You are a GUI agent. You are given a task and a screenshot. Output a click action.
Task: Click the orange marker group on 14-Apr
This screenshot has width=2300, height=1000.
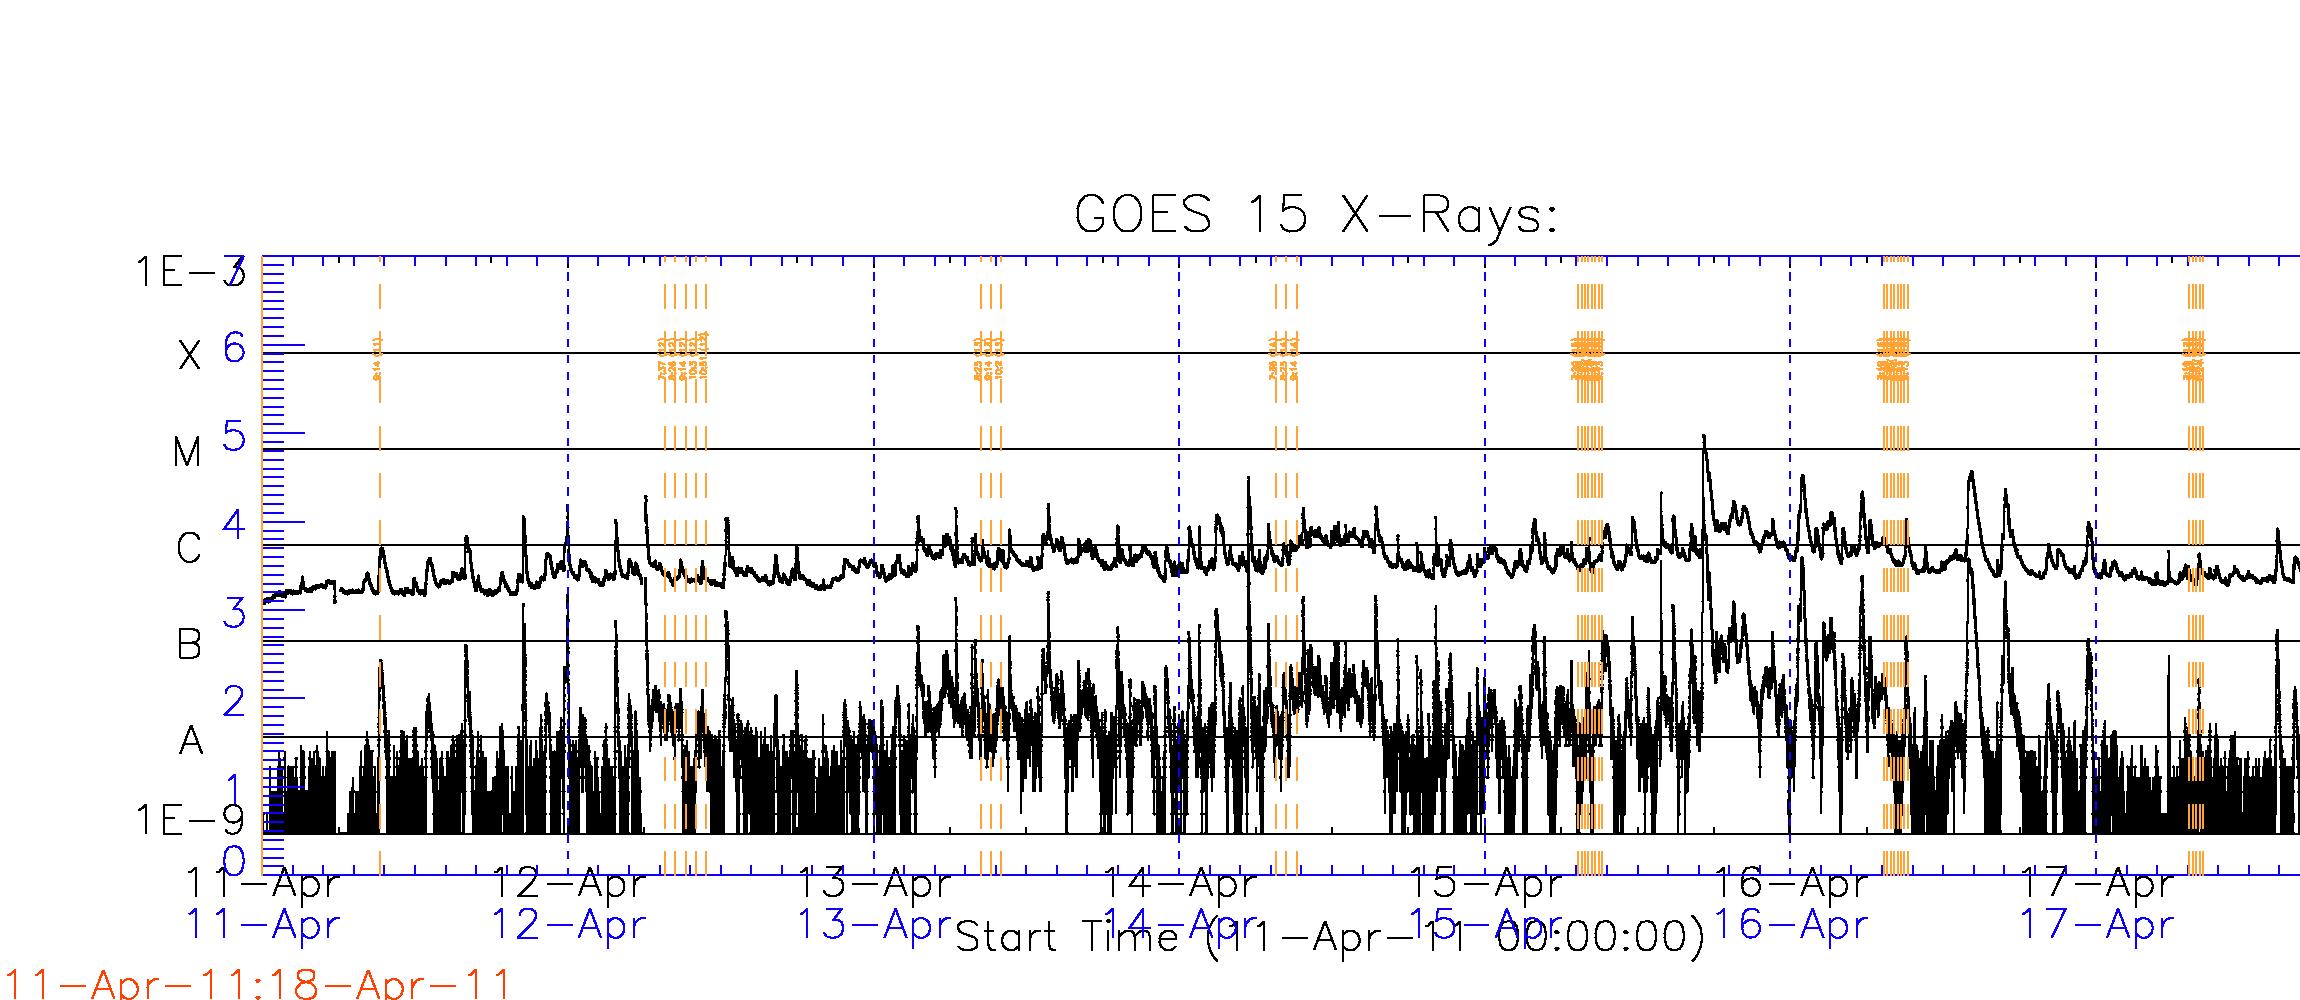1286,565
